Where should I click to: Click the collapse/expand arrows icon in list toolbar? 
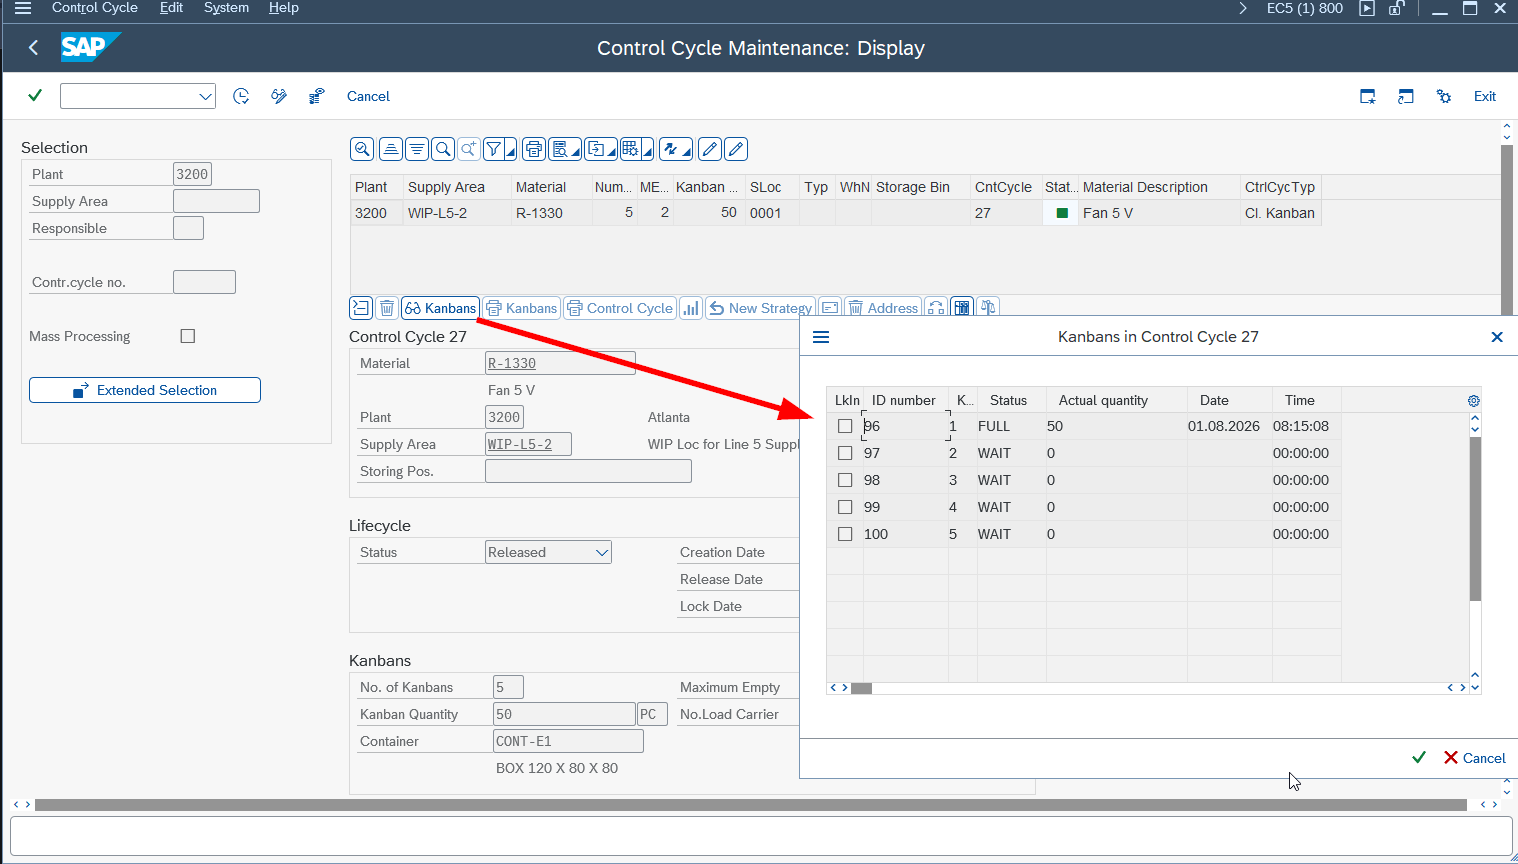coord(672,149)
